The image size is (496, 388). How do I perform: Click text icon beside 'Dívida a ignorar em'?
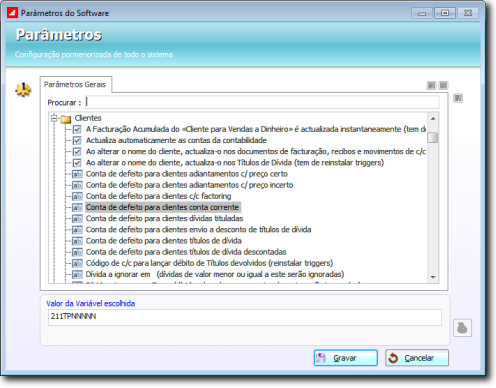(77, 274)
